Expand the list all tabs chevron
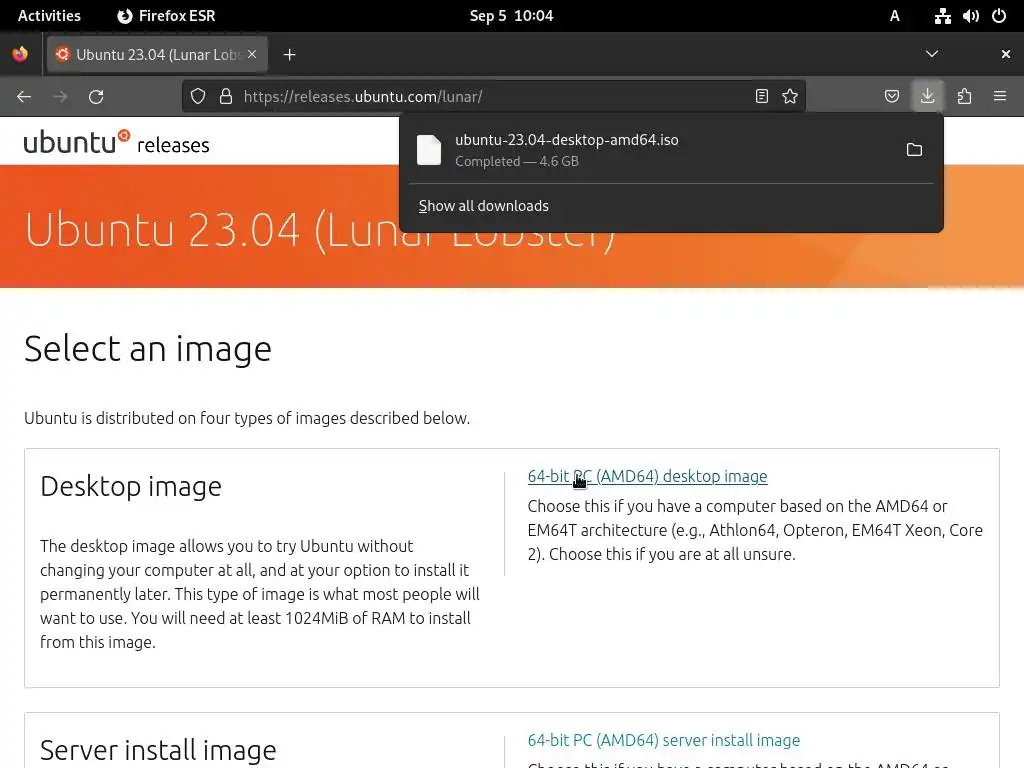This screenshot has height=768, width=1024. [x=932, y=54]
